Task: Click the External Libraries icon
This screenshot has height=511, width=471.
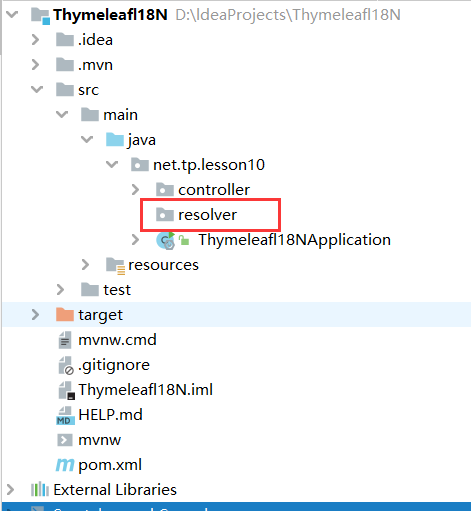Action: (40, 490)
